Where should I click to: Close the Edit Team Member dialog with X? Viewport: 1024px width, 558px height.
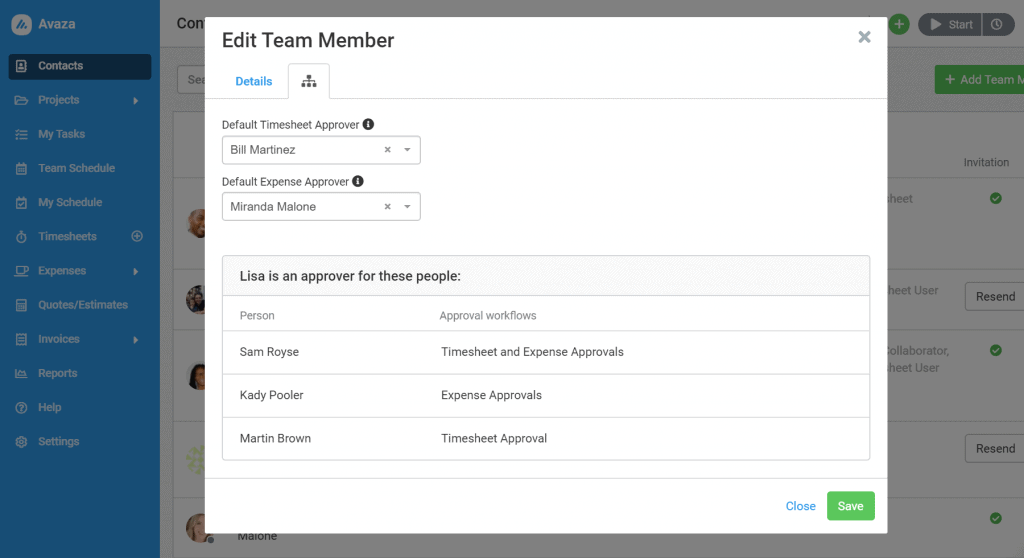click(864, 38)
